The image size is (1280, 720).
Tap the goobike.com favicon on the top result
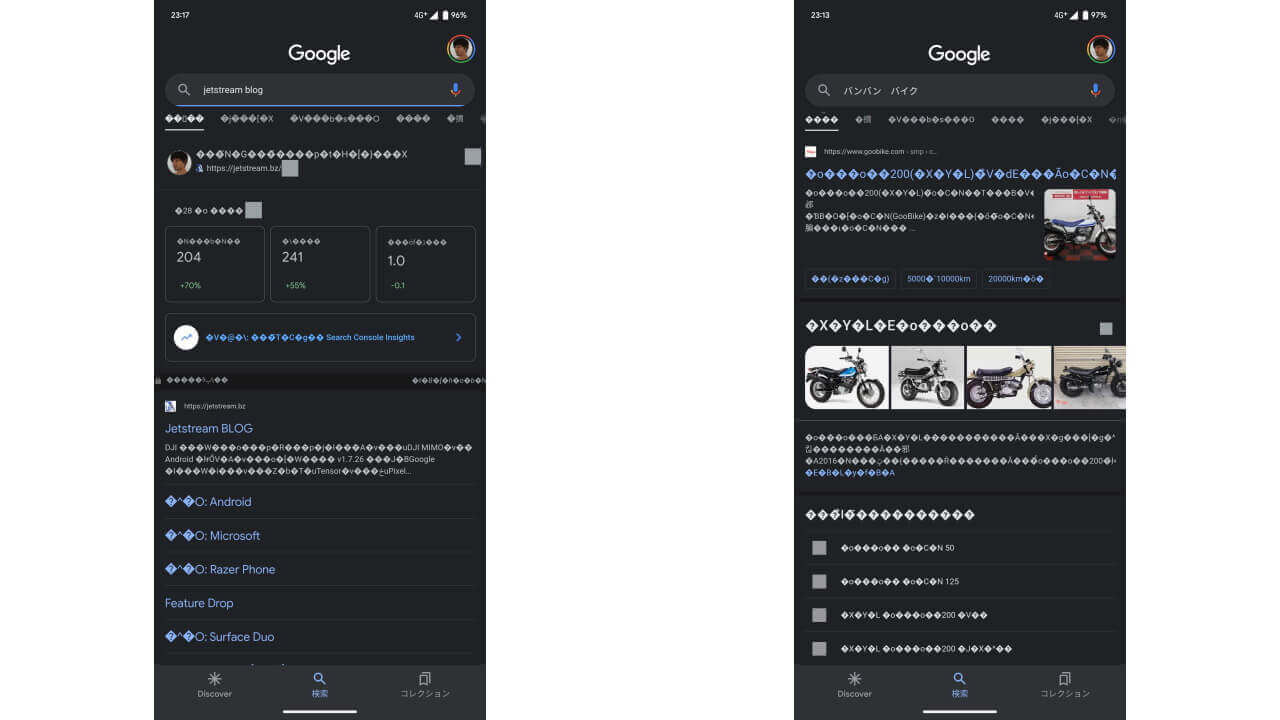point(811,151)
